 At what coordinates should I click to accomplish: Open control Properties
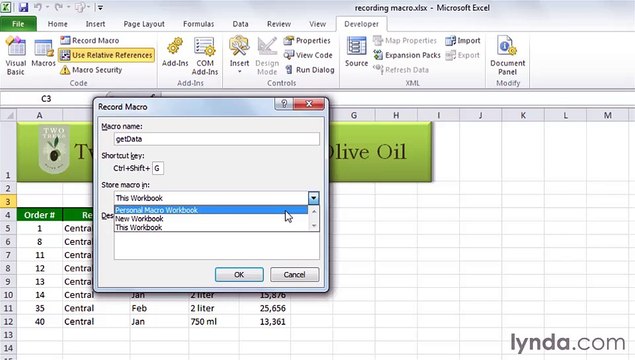307,40
